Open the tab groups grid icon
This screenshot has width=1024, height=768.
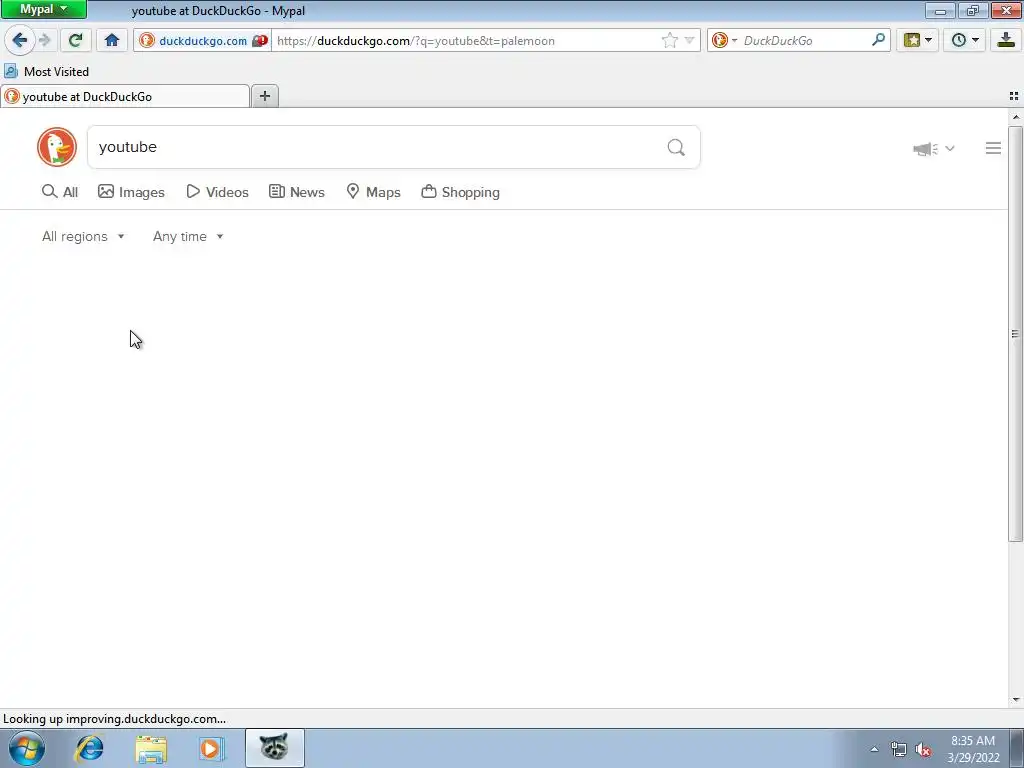pos(1014,96)
